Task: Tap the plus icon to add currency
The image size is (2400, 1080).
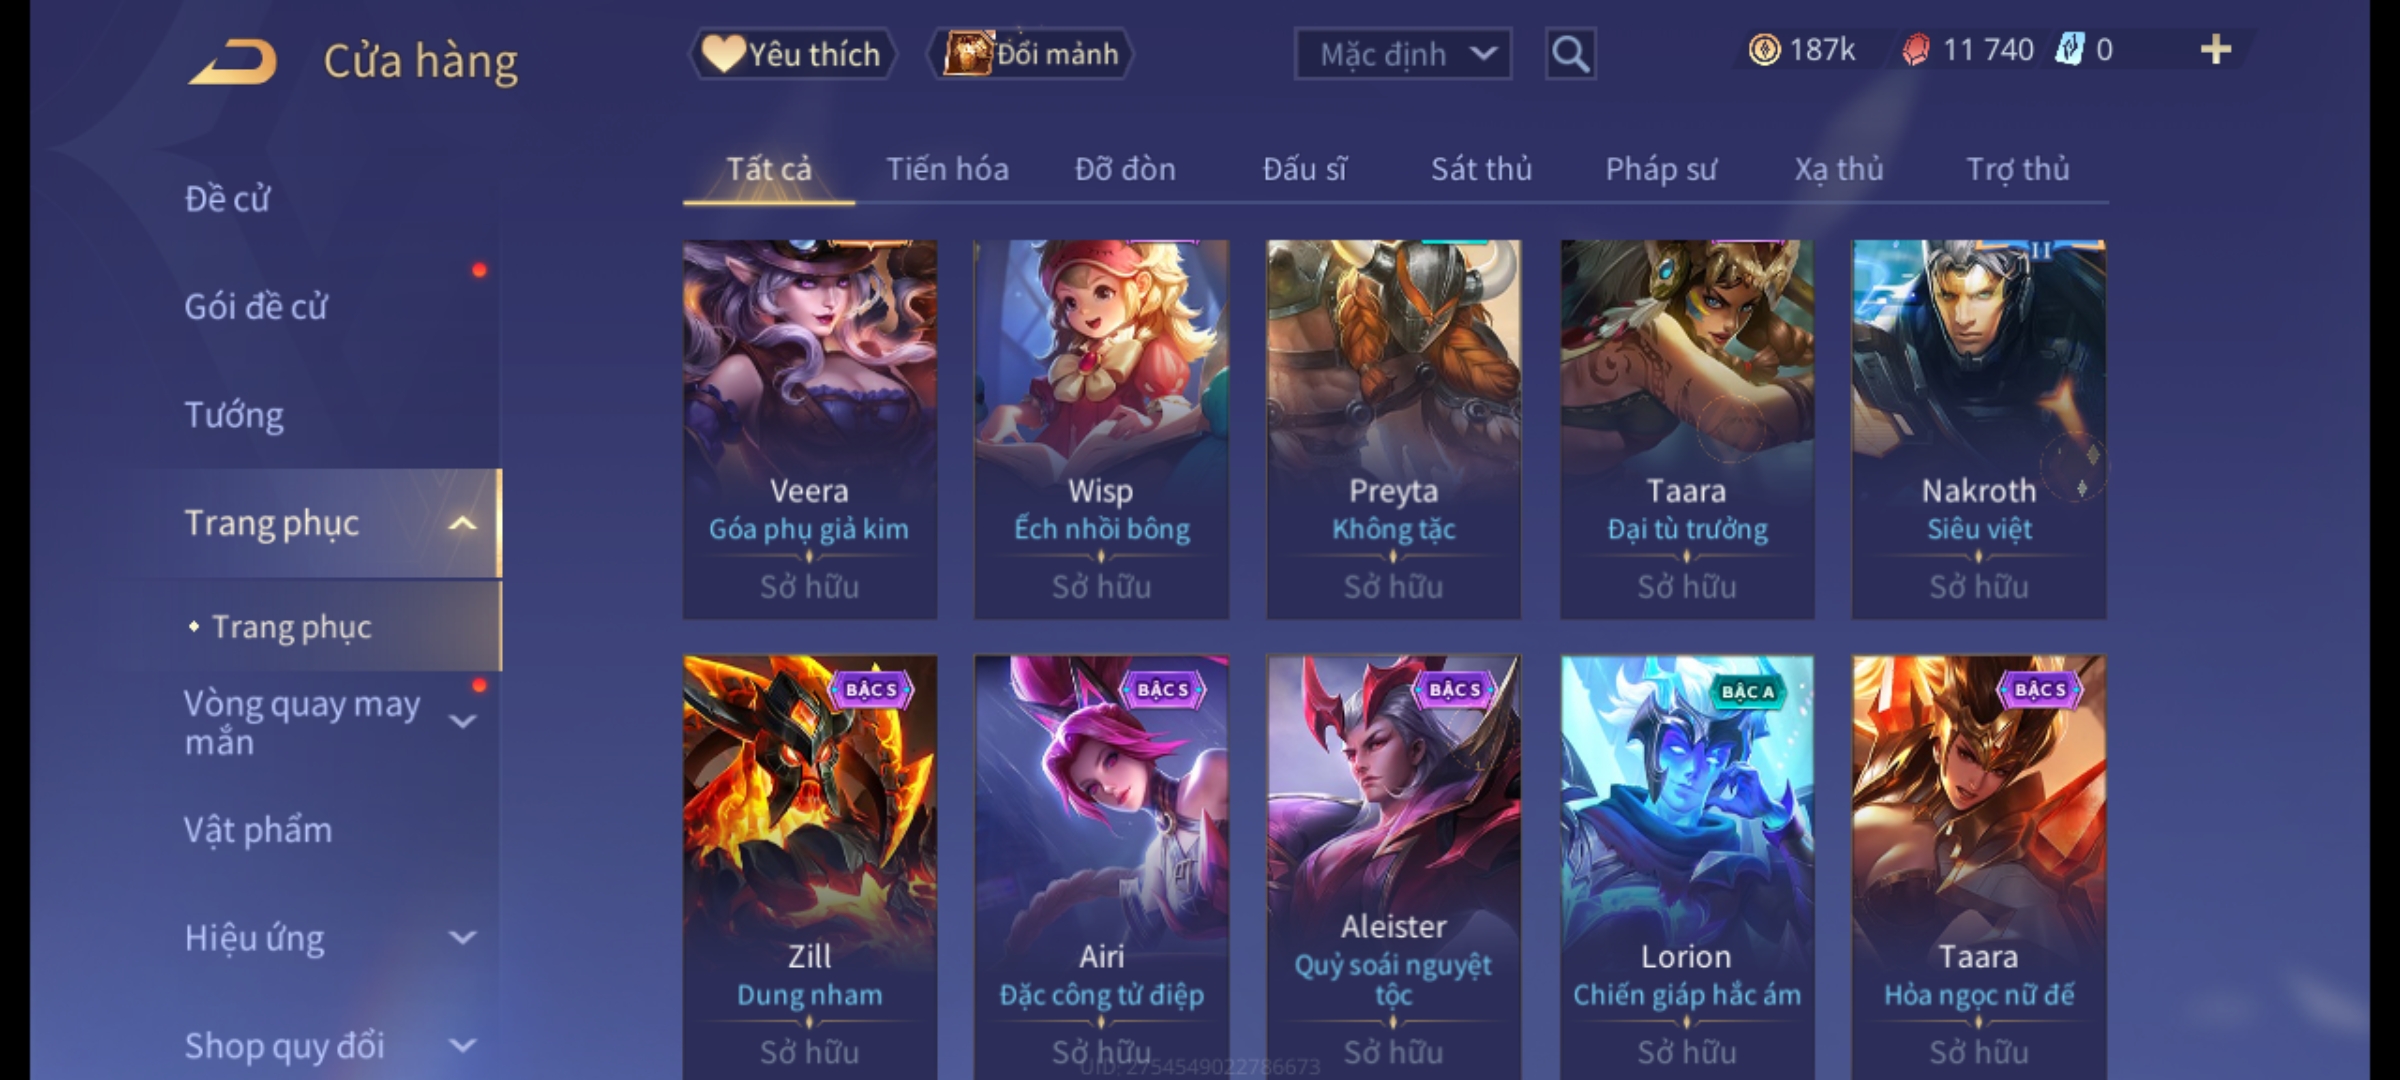Action: (2216, 50)
